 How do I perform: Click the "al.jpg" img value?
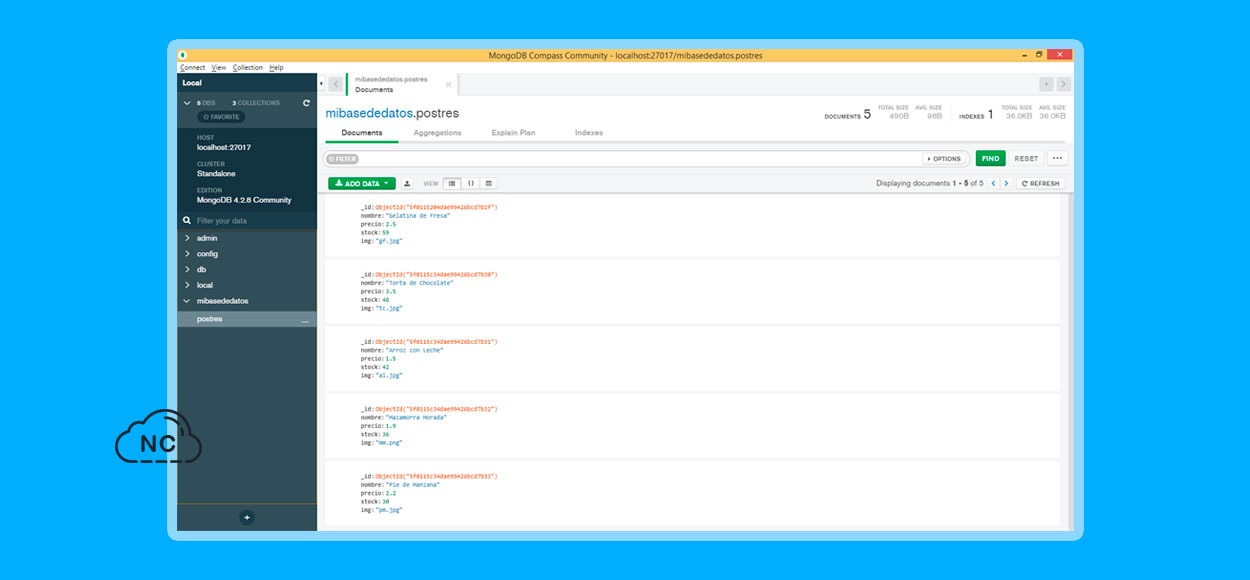coord(389,375)
